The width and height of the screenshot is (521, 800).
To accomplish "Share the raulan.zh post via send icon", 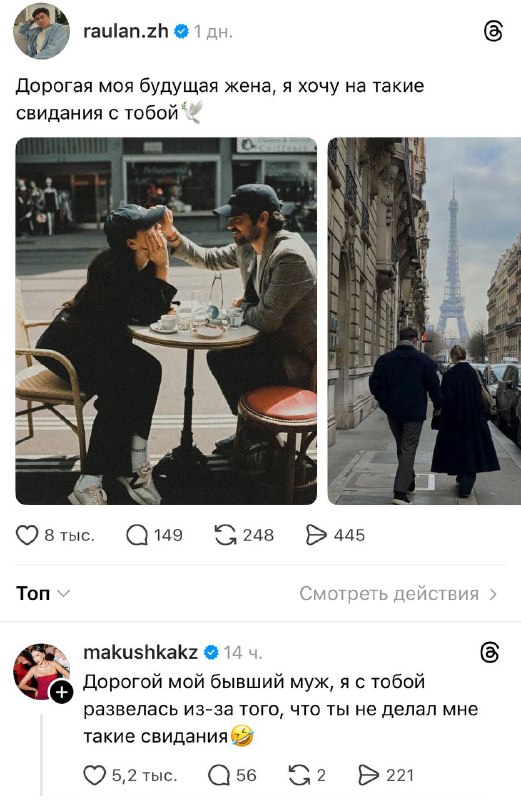I will tap(316, 535).
